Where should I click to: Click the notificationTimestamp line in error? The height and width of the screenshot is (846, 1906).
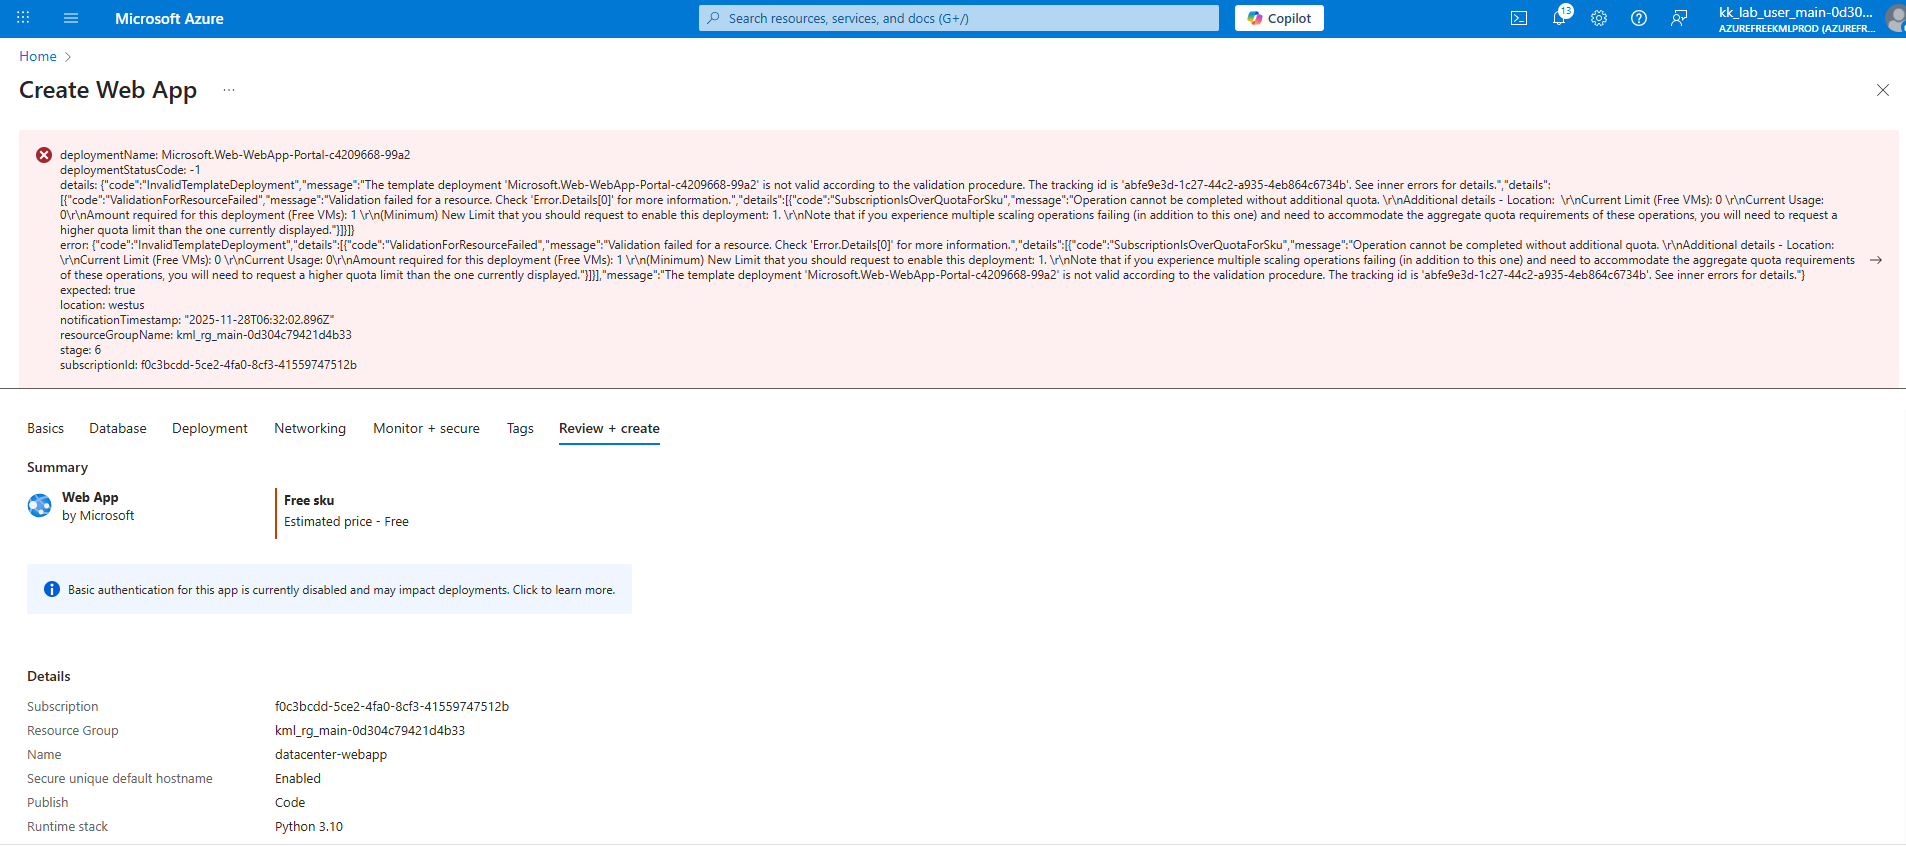197,320
